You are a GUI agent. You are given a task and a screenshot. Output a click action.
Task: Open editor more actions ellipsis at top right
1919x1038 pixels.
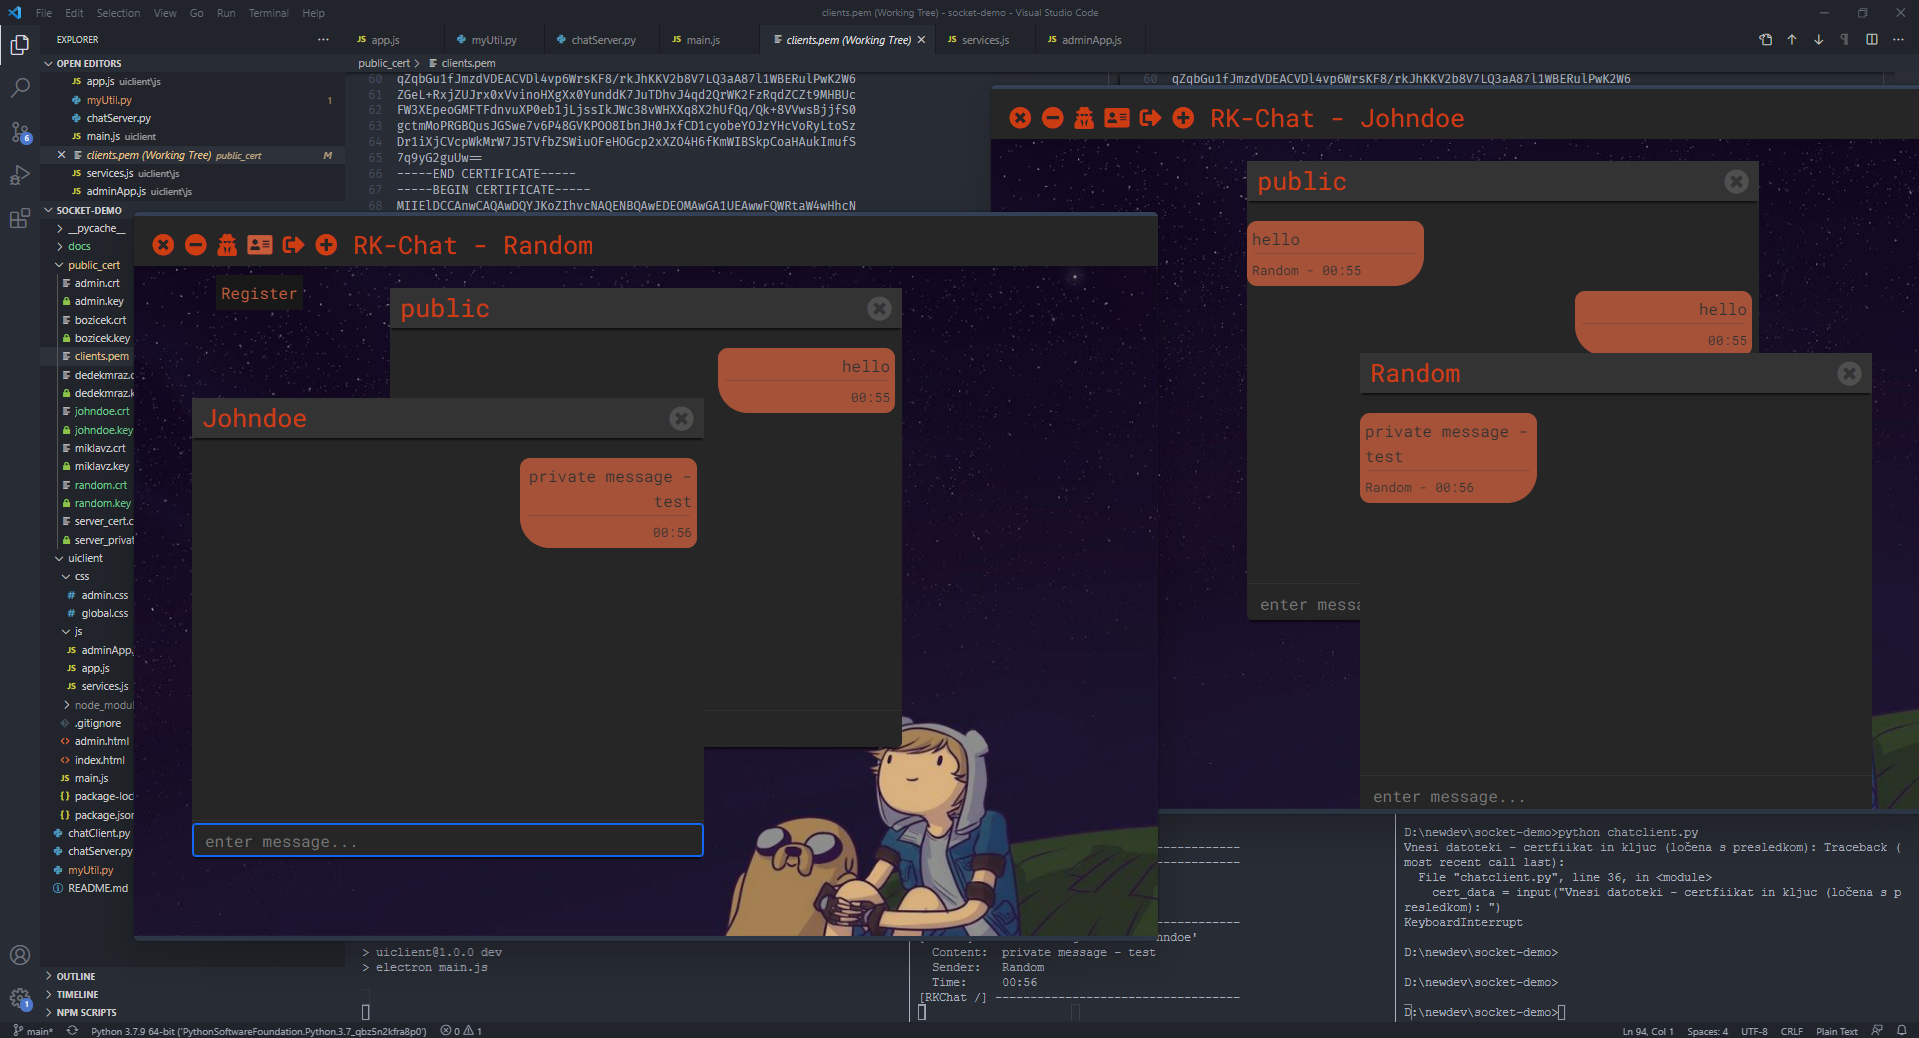pyautogui.click(x=1898, y=40)
